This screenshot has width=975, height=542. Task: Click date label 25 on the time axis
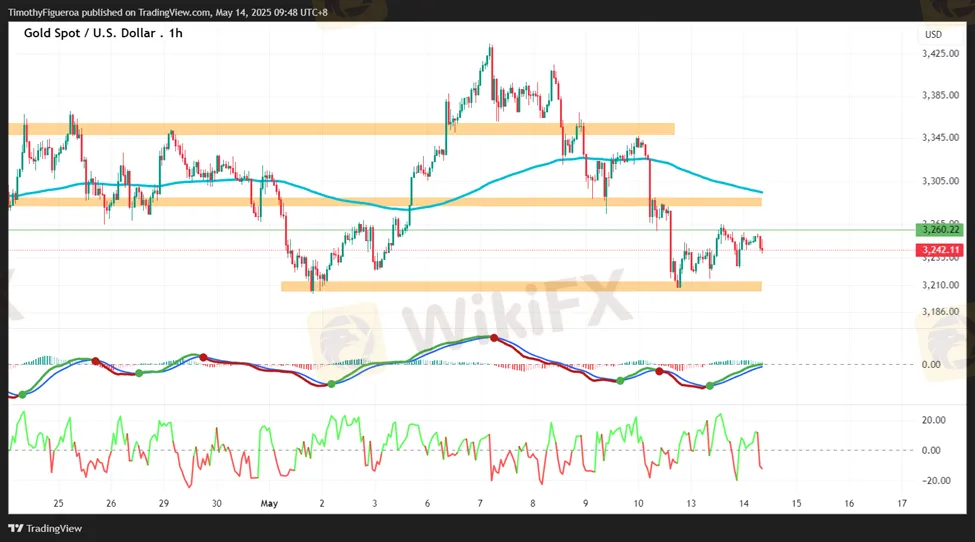[x=58, y=503]
